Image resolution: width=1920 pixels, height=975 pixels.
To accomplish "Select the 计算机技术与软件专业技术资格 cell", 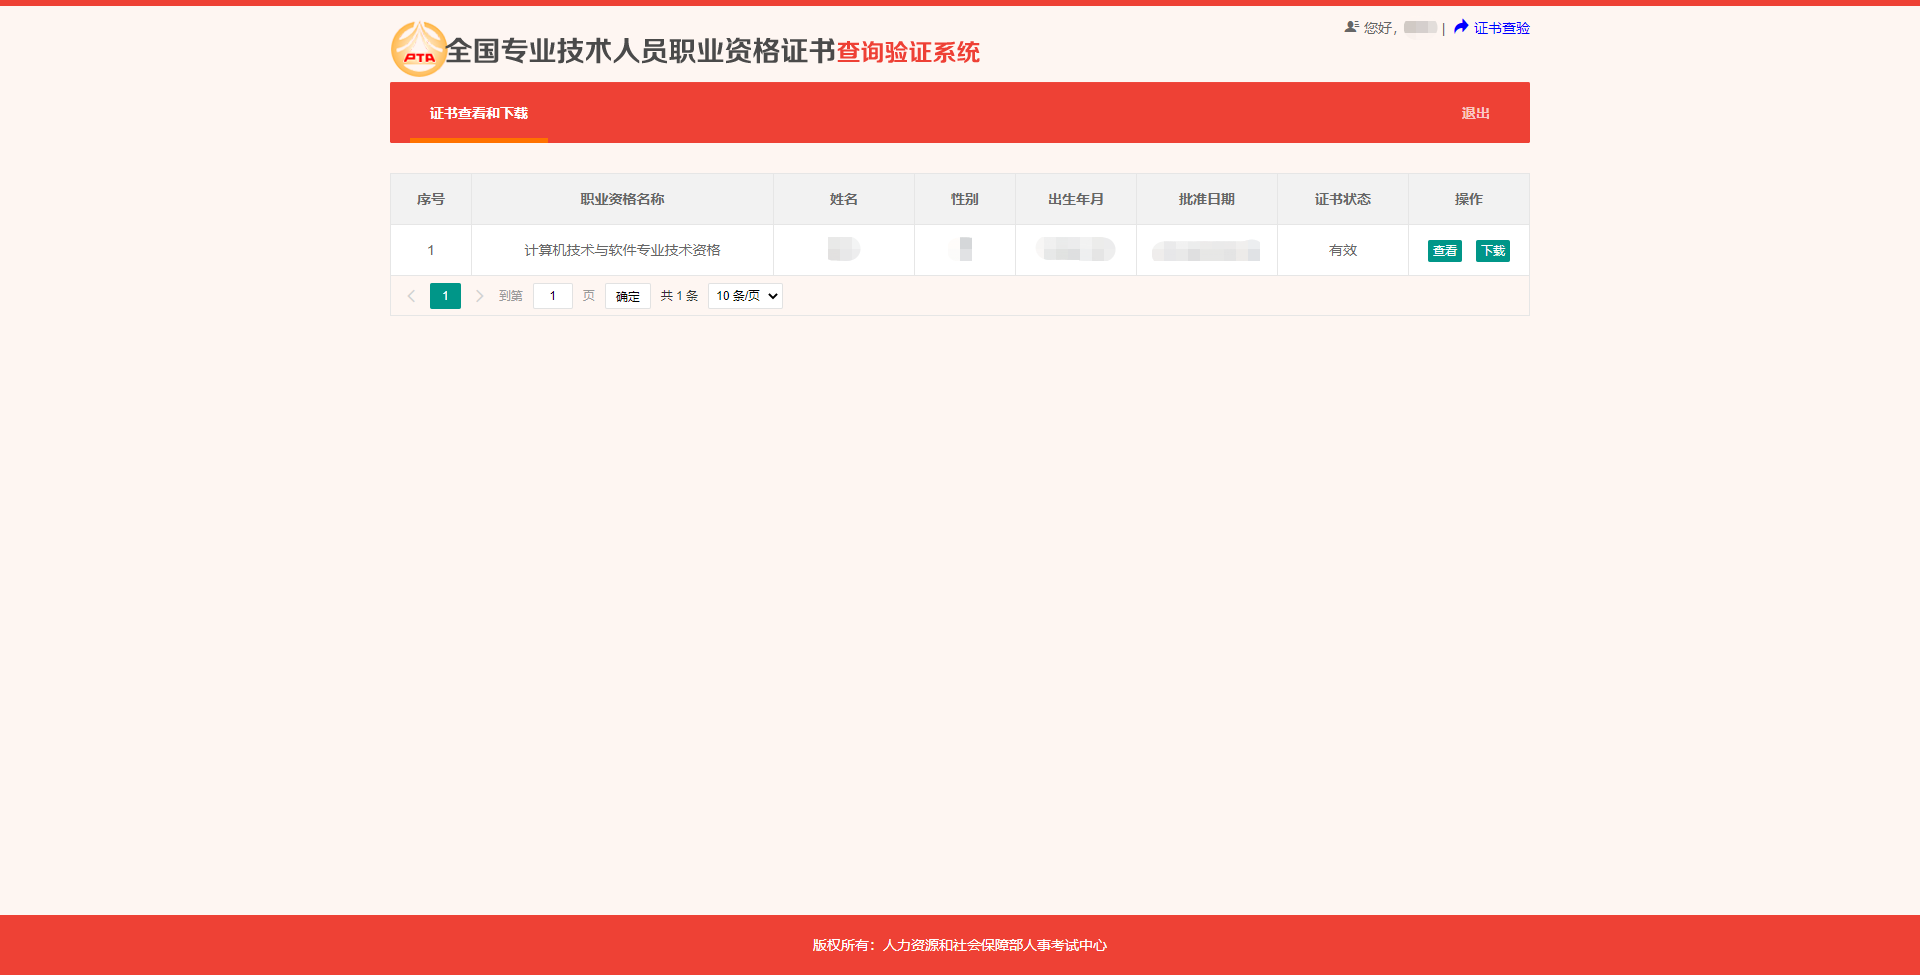I will (622, 250).
